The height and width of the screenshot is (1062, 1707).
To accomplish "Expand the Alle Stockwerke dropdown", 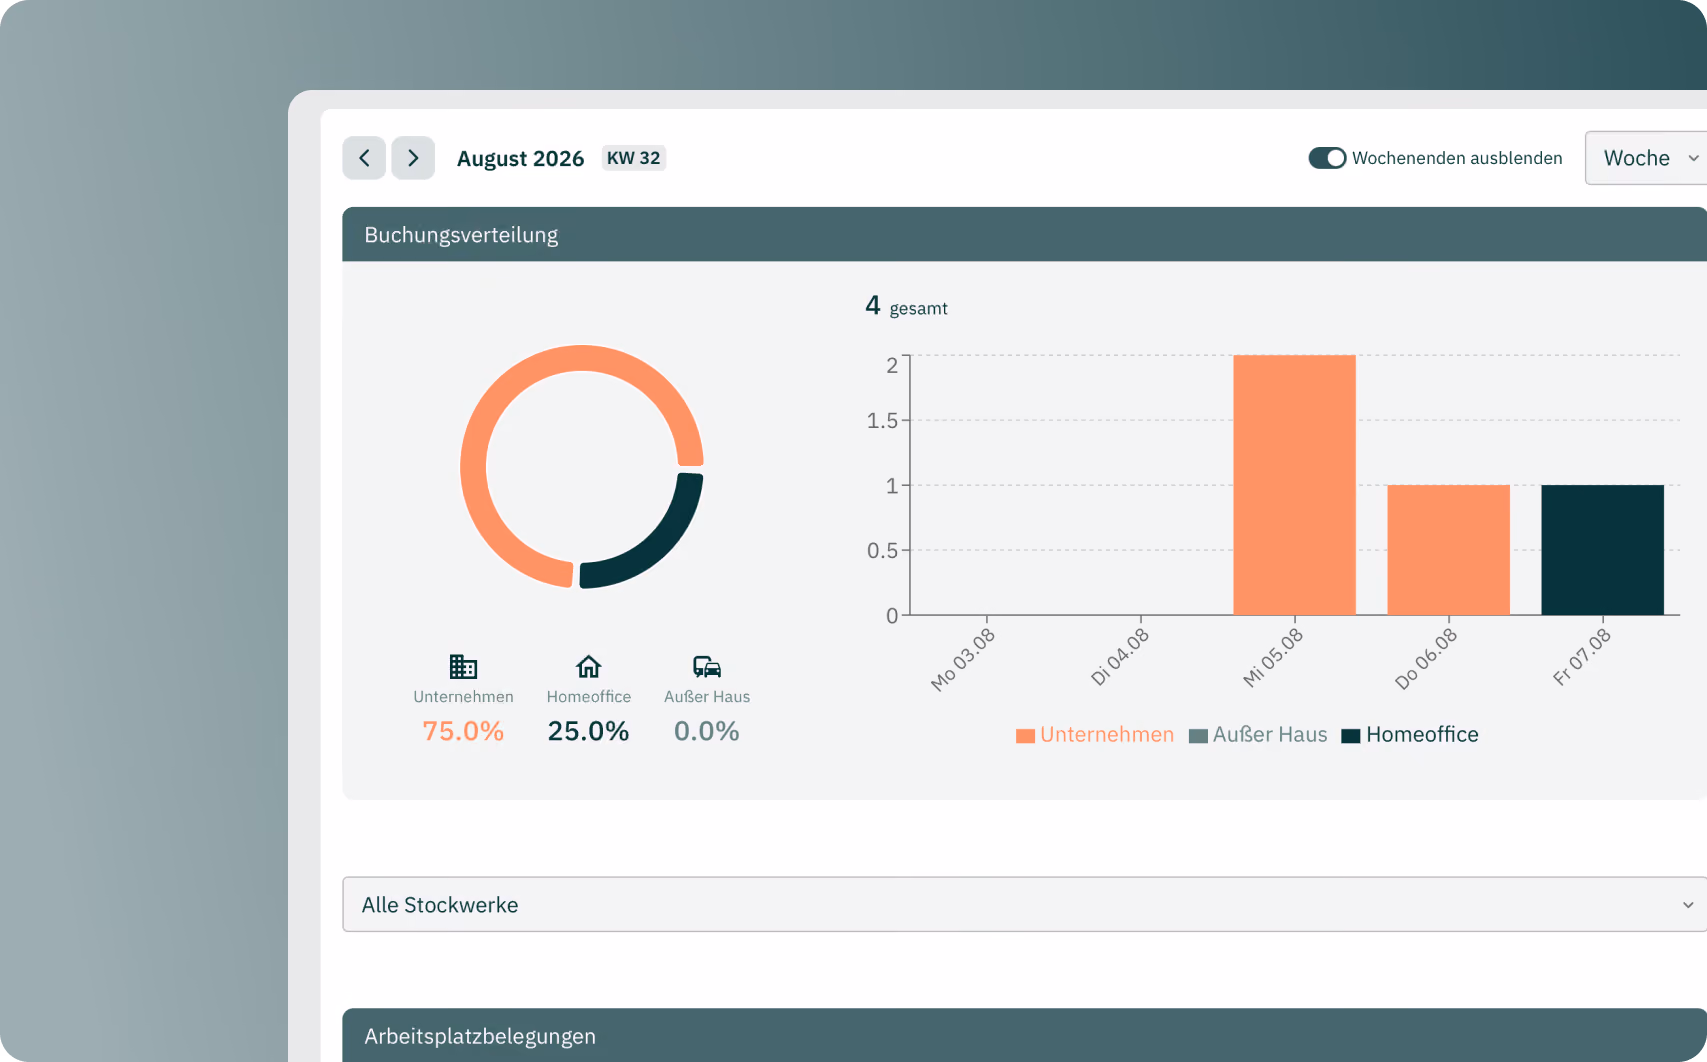I will coord(1024,904).
